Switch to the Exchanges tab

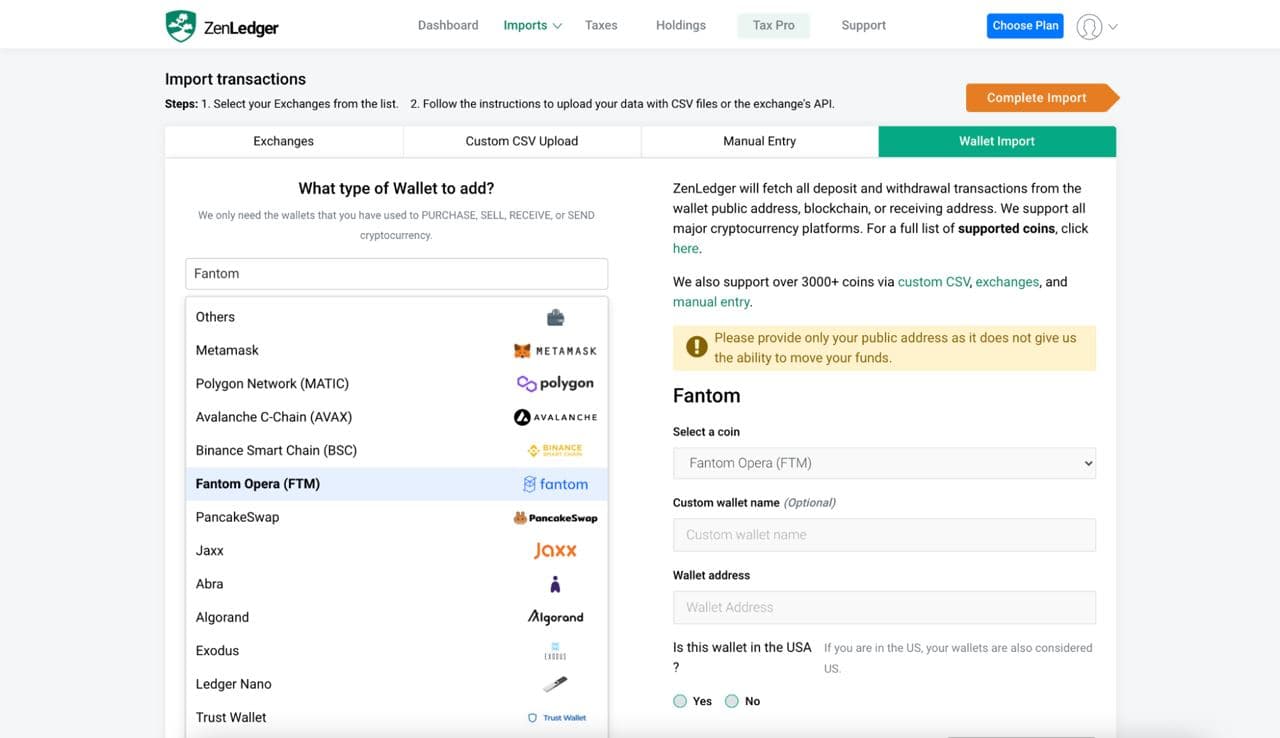click(x=284, y=141)
